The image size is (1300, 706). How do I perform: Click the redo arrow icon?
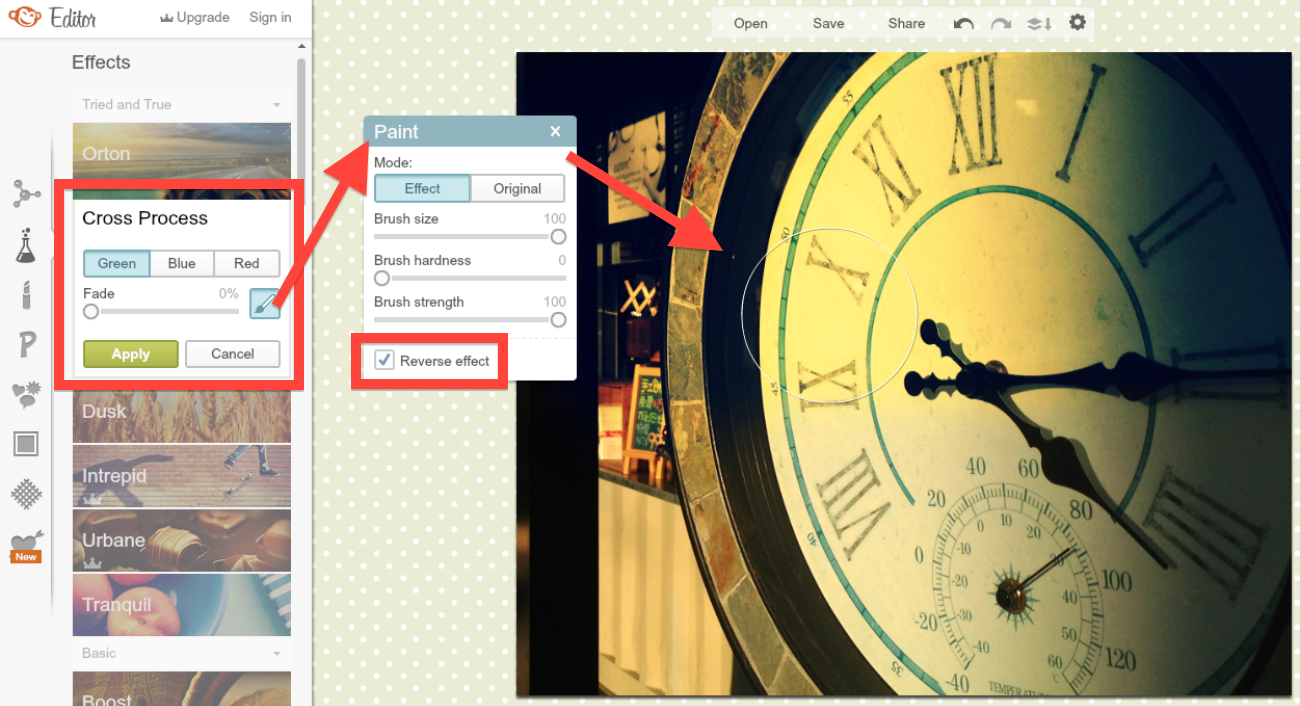(1001, 23)
